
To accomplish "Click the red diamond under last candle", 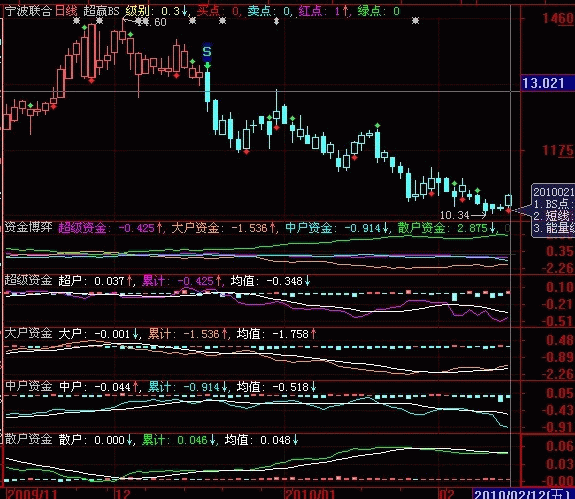I will point(508,211).
